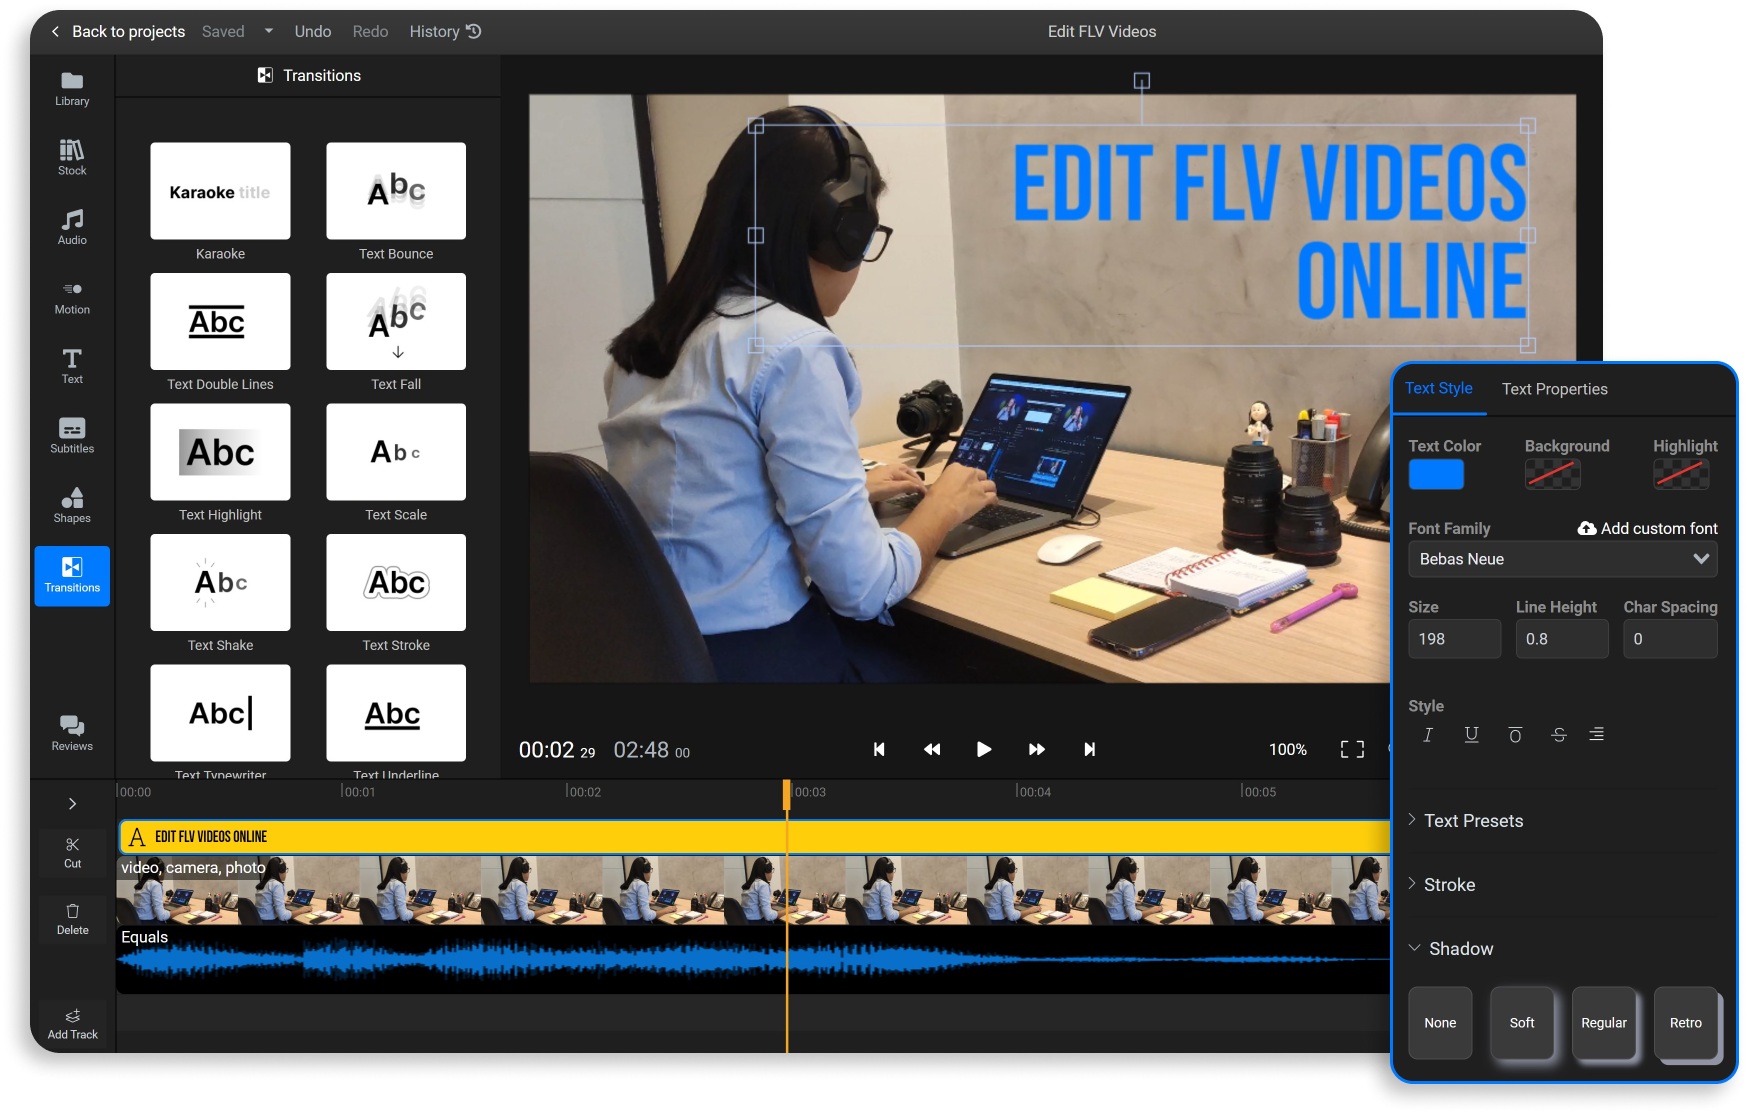Image resolution: width=1749 pixels, height=1114 pixels.
Task: Select the Text Typewriter transition thumbnail
Action: pyautogui.click(x=220, y=713)
